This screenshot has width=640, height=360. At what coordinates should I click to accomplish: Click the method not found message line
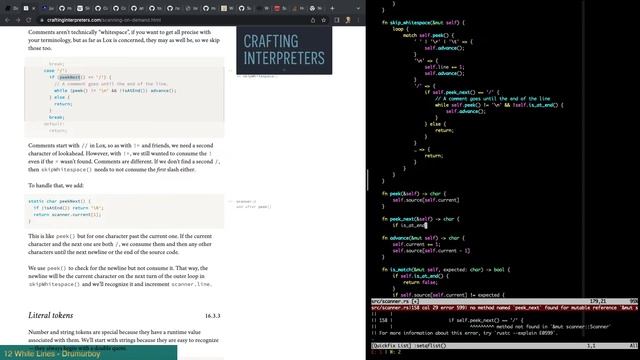540,327
